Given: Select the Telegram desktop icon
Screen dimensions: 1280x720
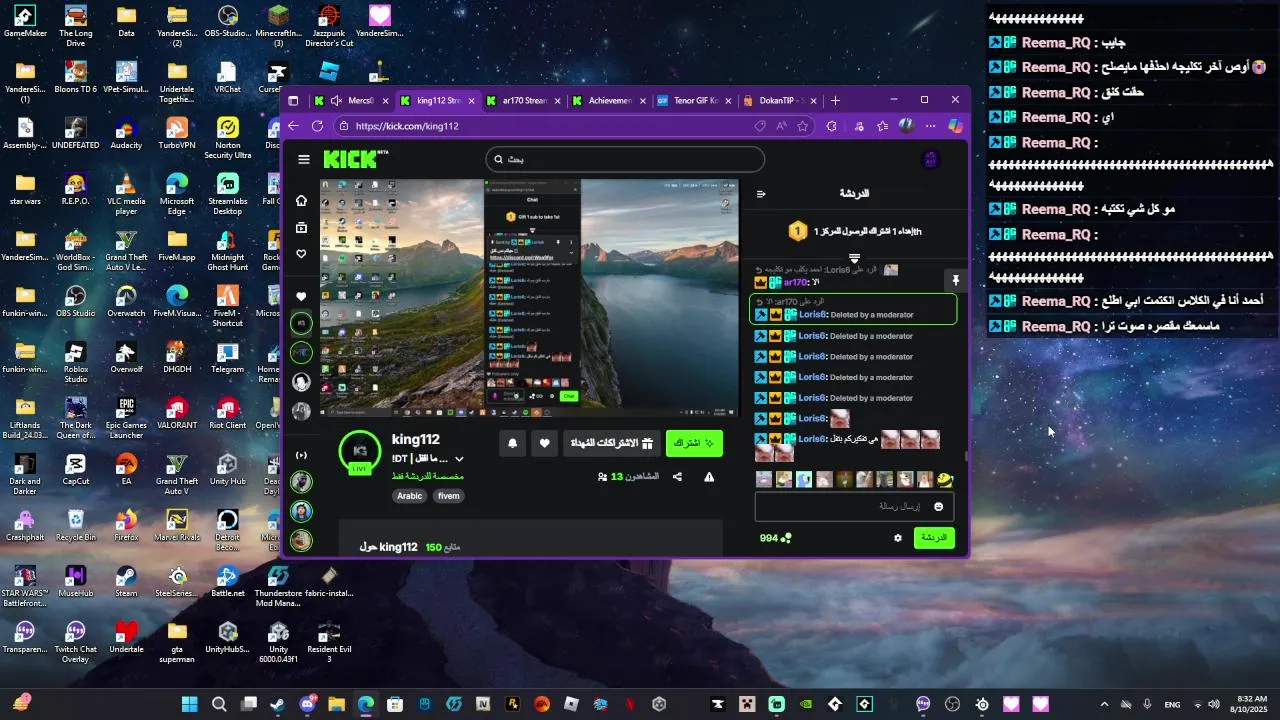Looking at the screenshot, I should click(228, 356).
